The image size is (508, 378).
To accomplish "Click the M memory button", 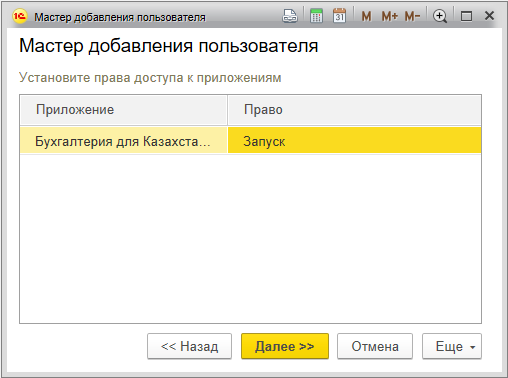I will (366, 16).
